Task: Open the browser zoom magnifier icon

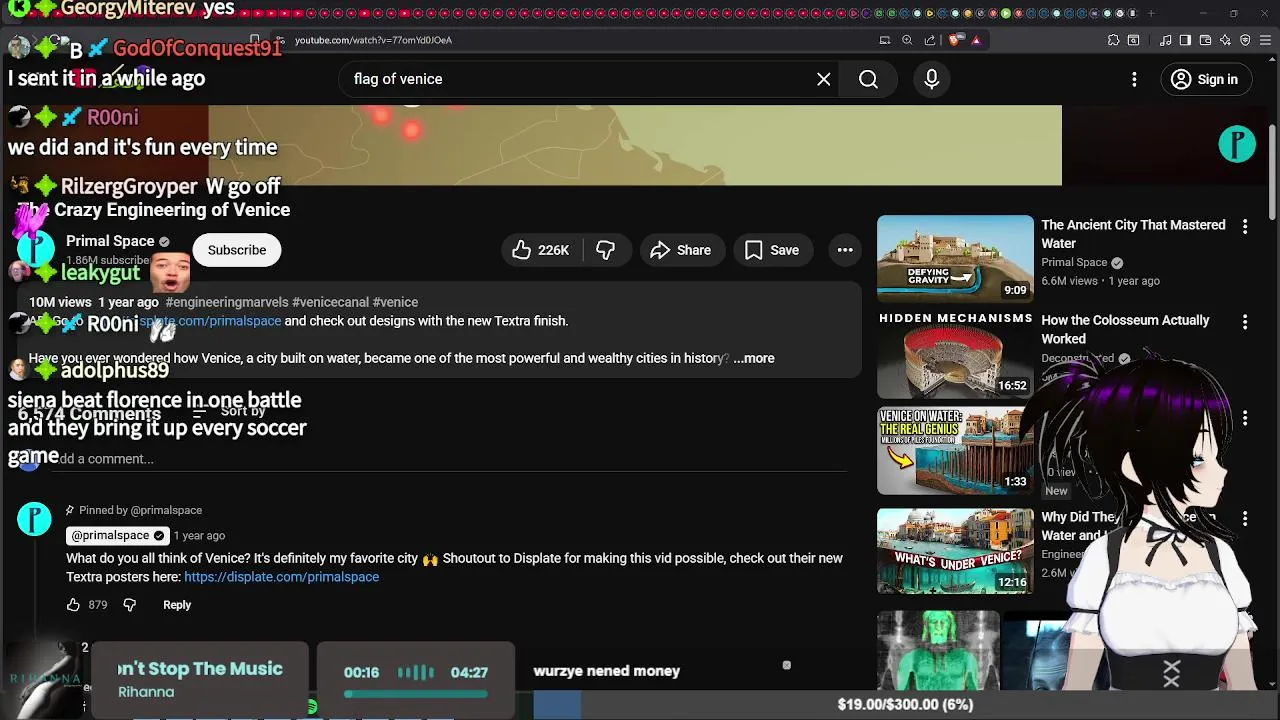Action: coord(907,40)
